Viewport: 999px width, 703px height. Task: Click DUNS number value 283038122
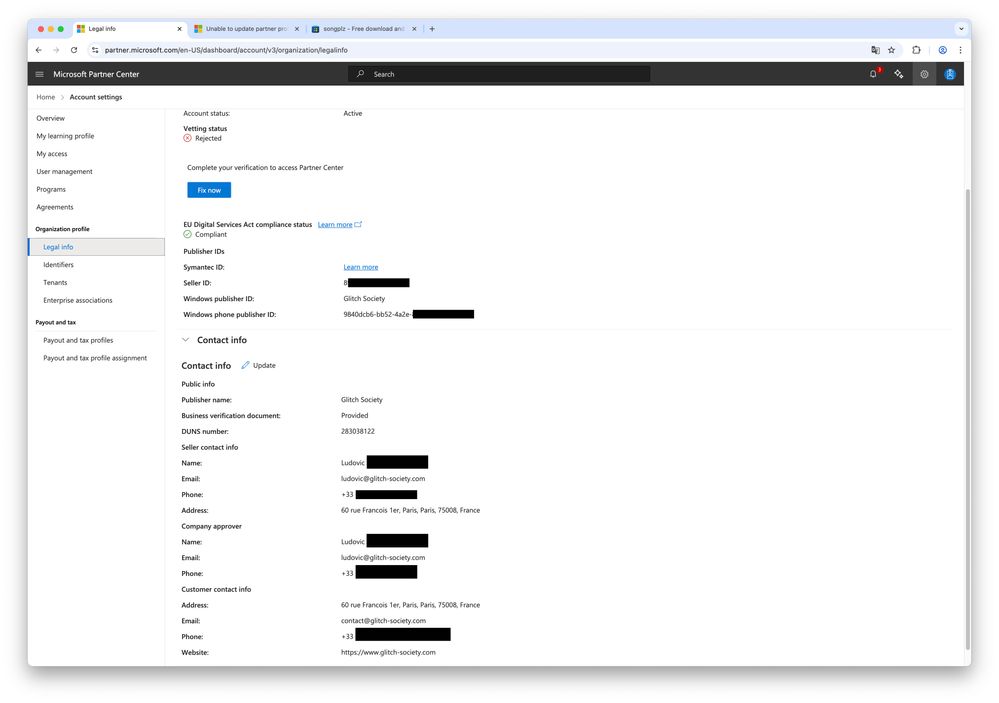pos(357,431)
